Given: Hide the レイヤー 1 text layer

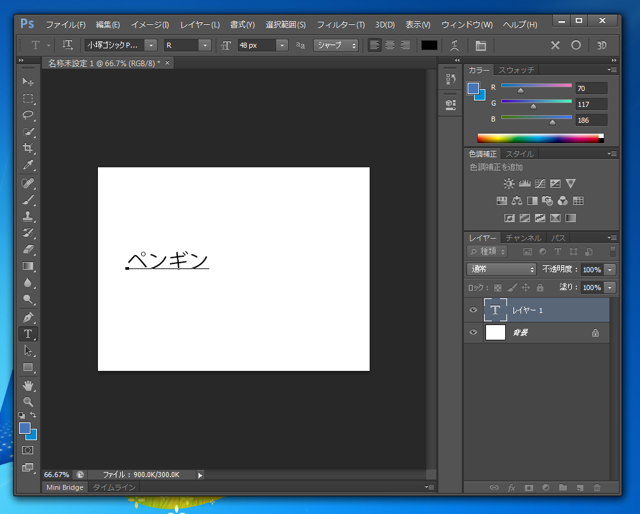Looking at the screenshot, I should pos(473,310).
